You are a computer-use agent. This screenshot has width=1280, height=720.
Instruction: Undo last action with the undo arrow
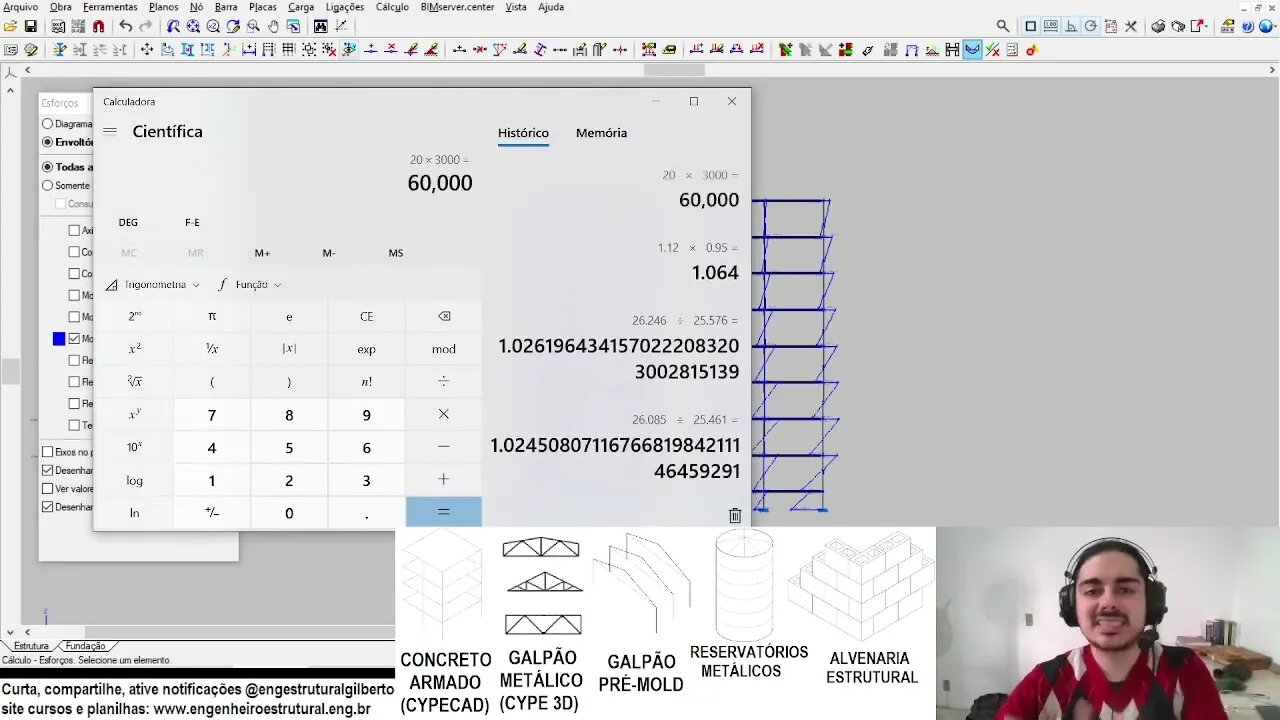pyautogui.click(x=125, y=27)
